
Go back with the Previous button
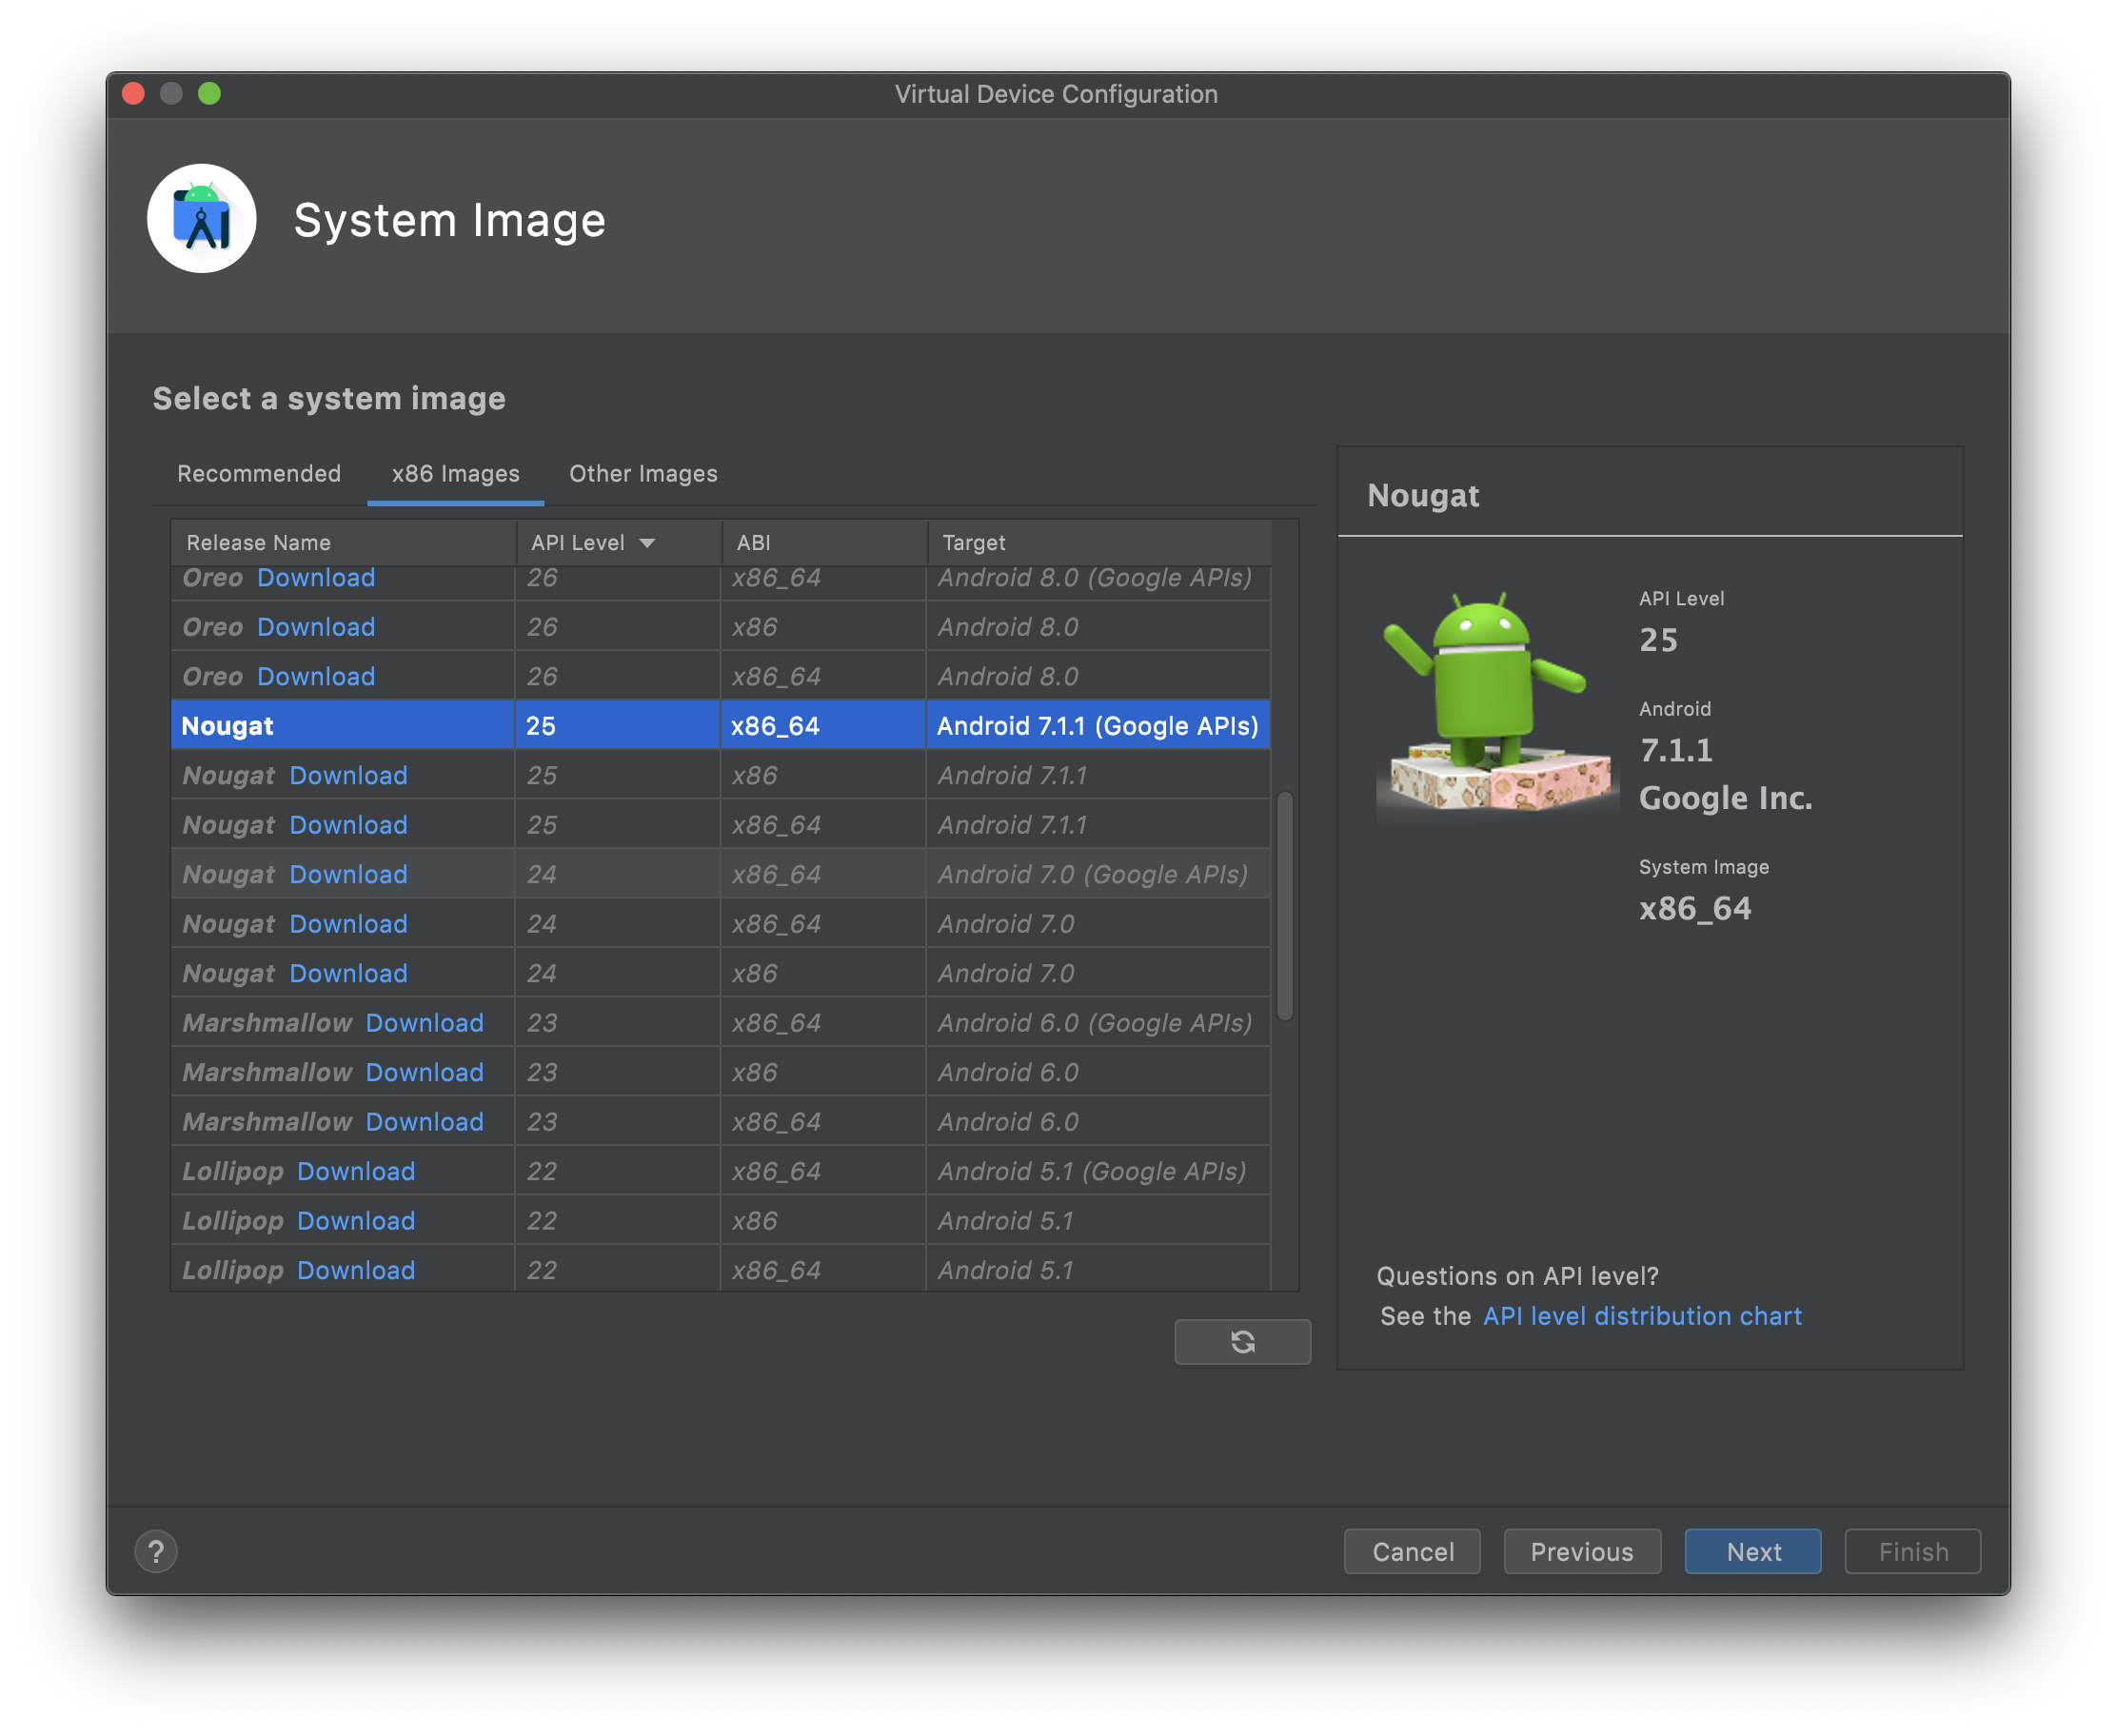(1582, 1551)
